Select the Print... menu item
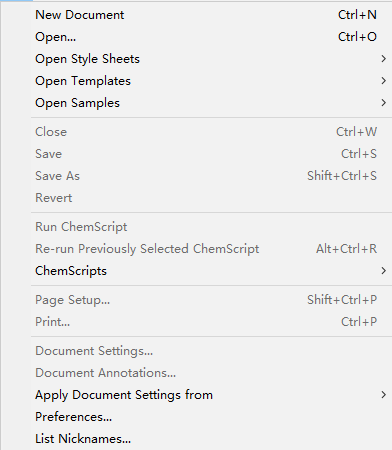The image size is (392, 450). 211,322
